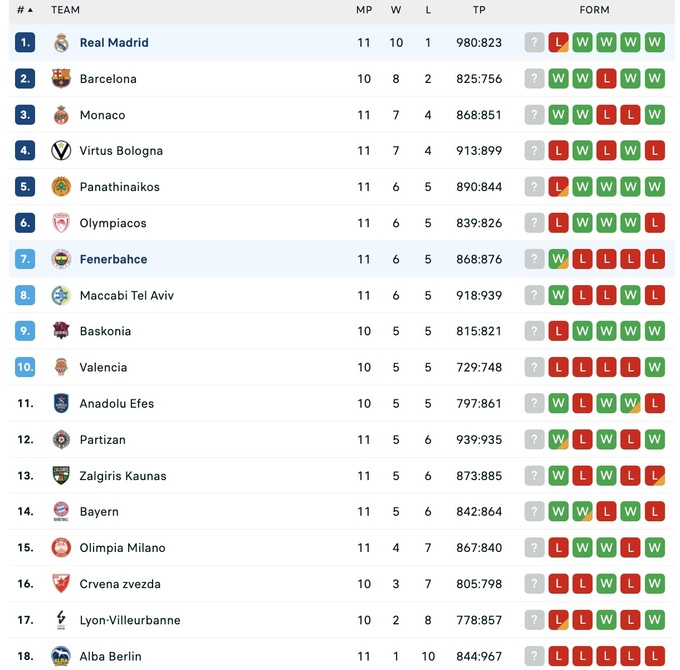Click the FORM column header
This screenshot has width=680, height=670.
point(594,10)
